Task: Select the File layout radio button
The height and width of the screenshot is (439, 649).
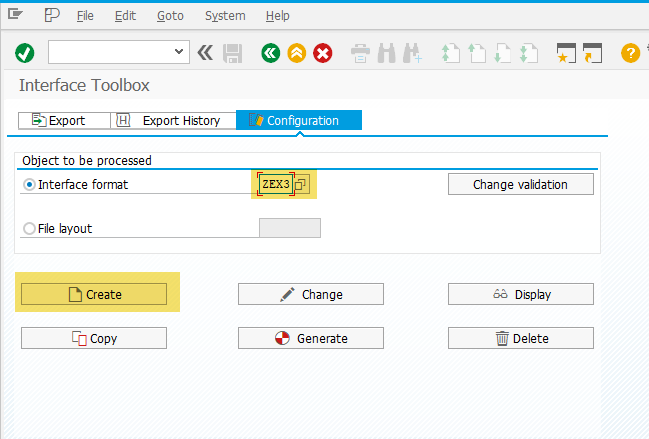Action: 29,228
